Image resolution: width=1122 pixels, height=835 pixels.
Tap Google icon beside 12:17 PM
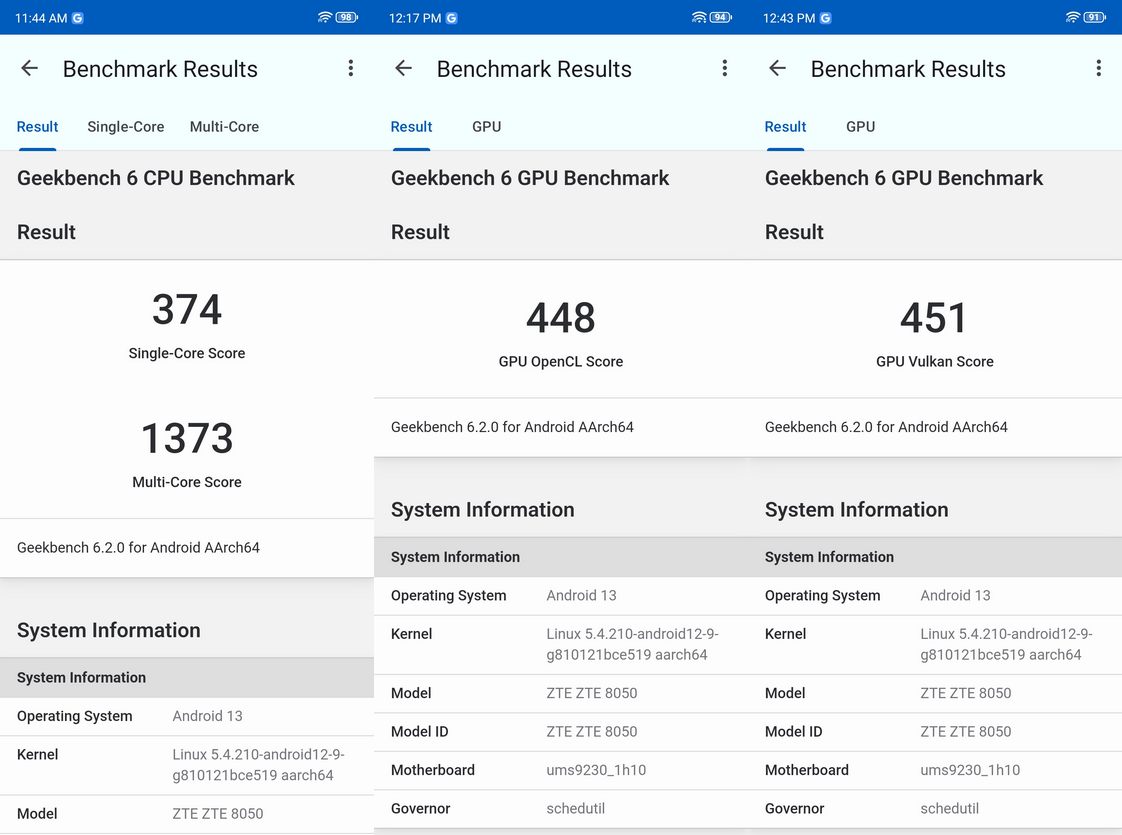pos(452,18)
